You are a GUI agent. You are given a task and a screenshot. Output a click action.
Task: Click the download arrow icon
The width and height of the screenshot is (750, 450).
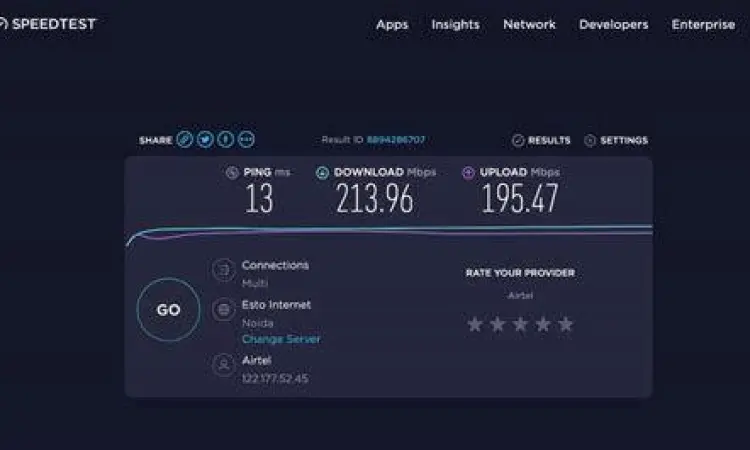(322, 172)
